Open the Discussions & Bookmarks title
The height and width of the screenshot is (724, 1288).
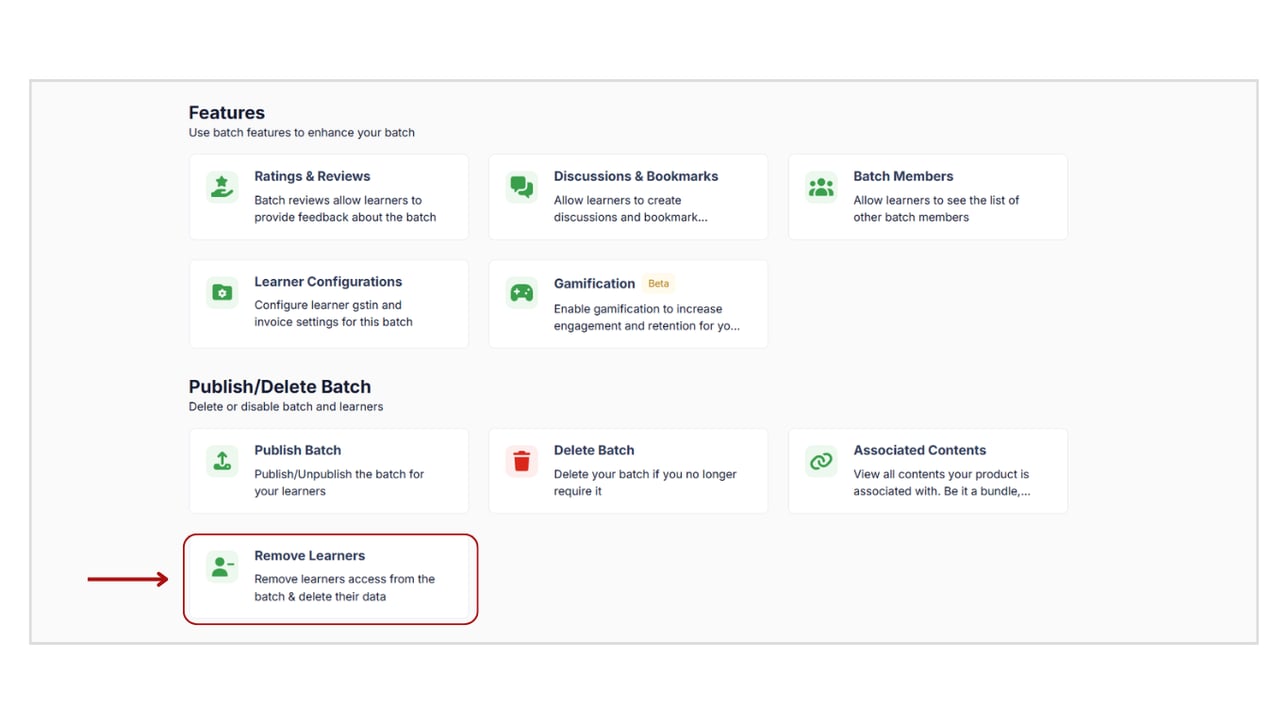point(636,176)
